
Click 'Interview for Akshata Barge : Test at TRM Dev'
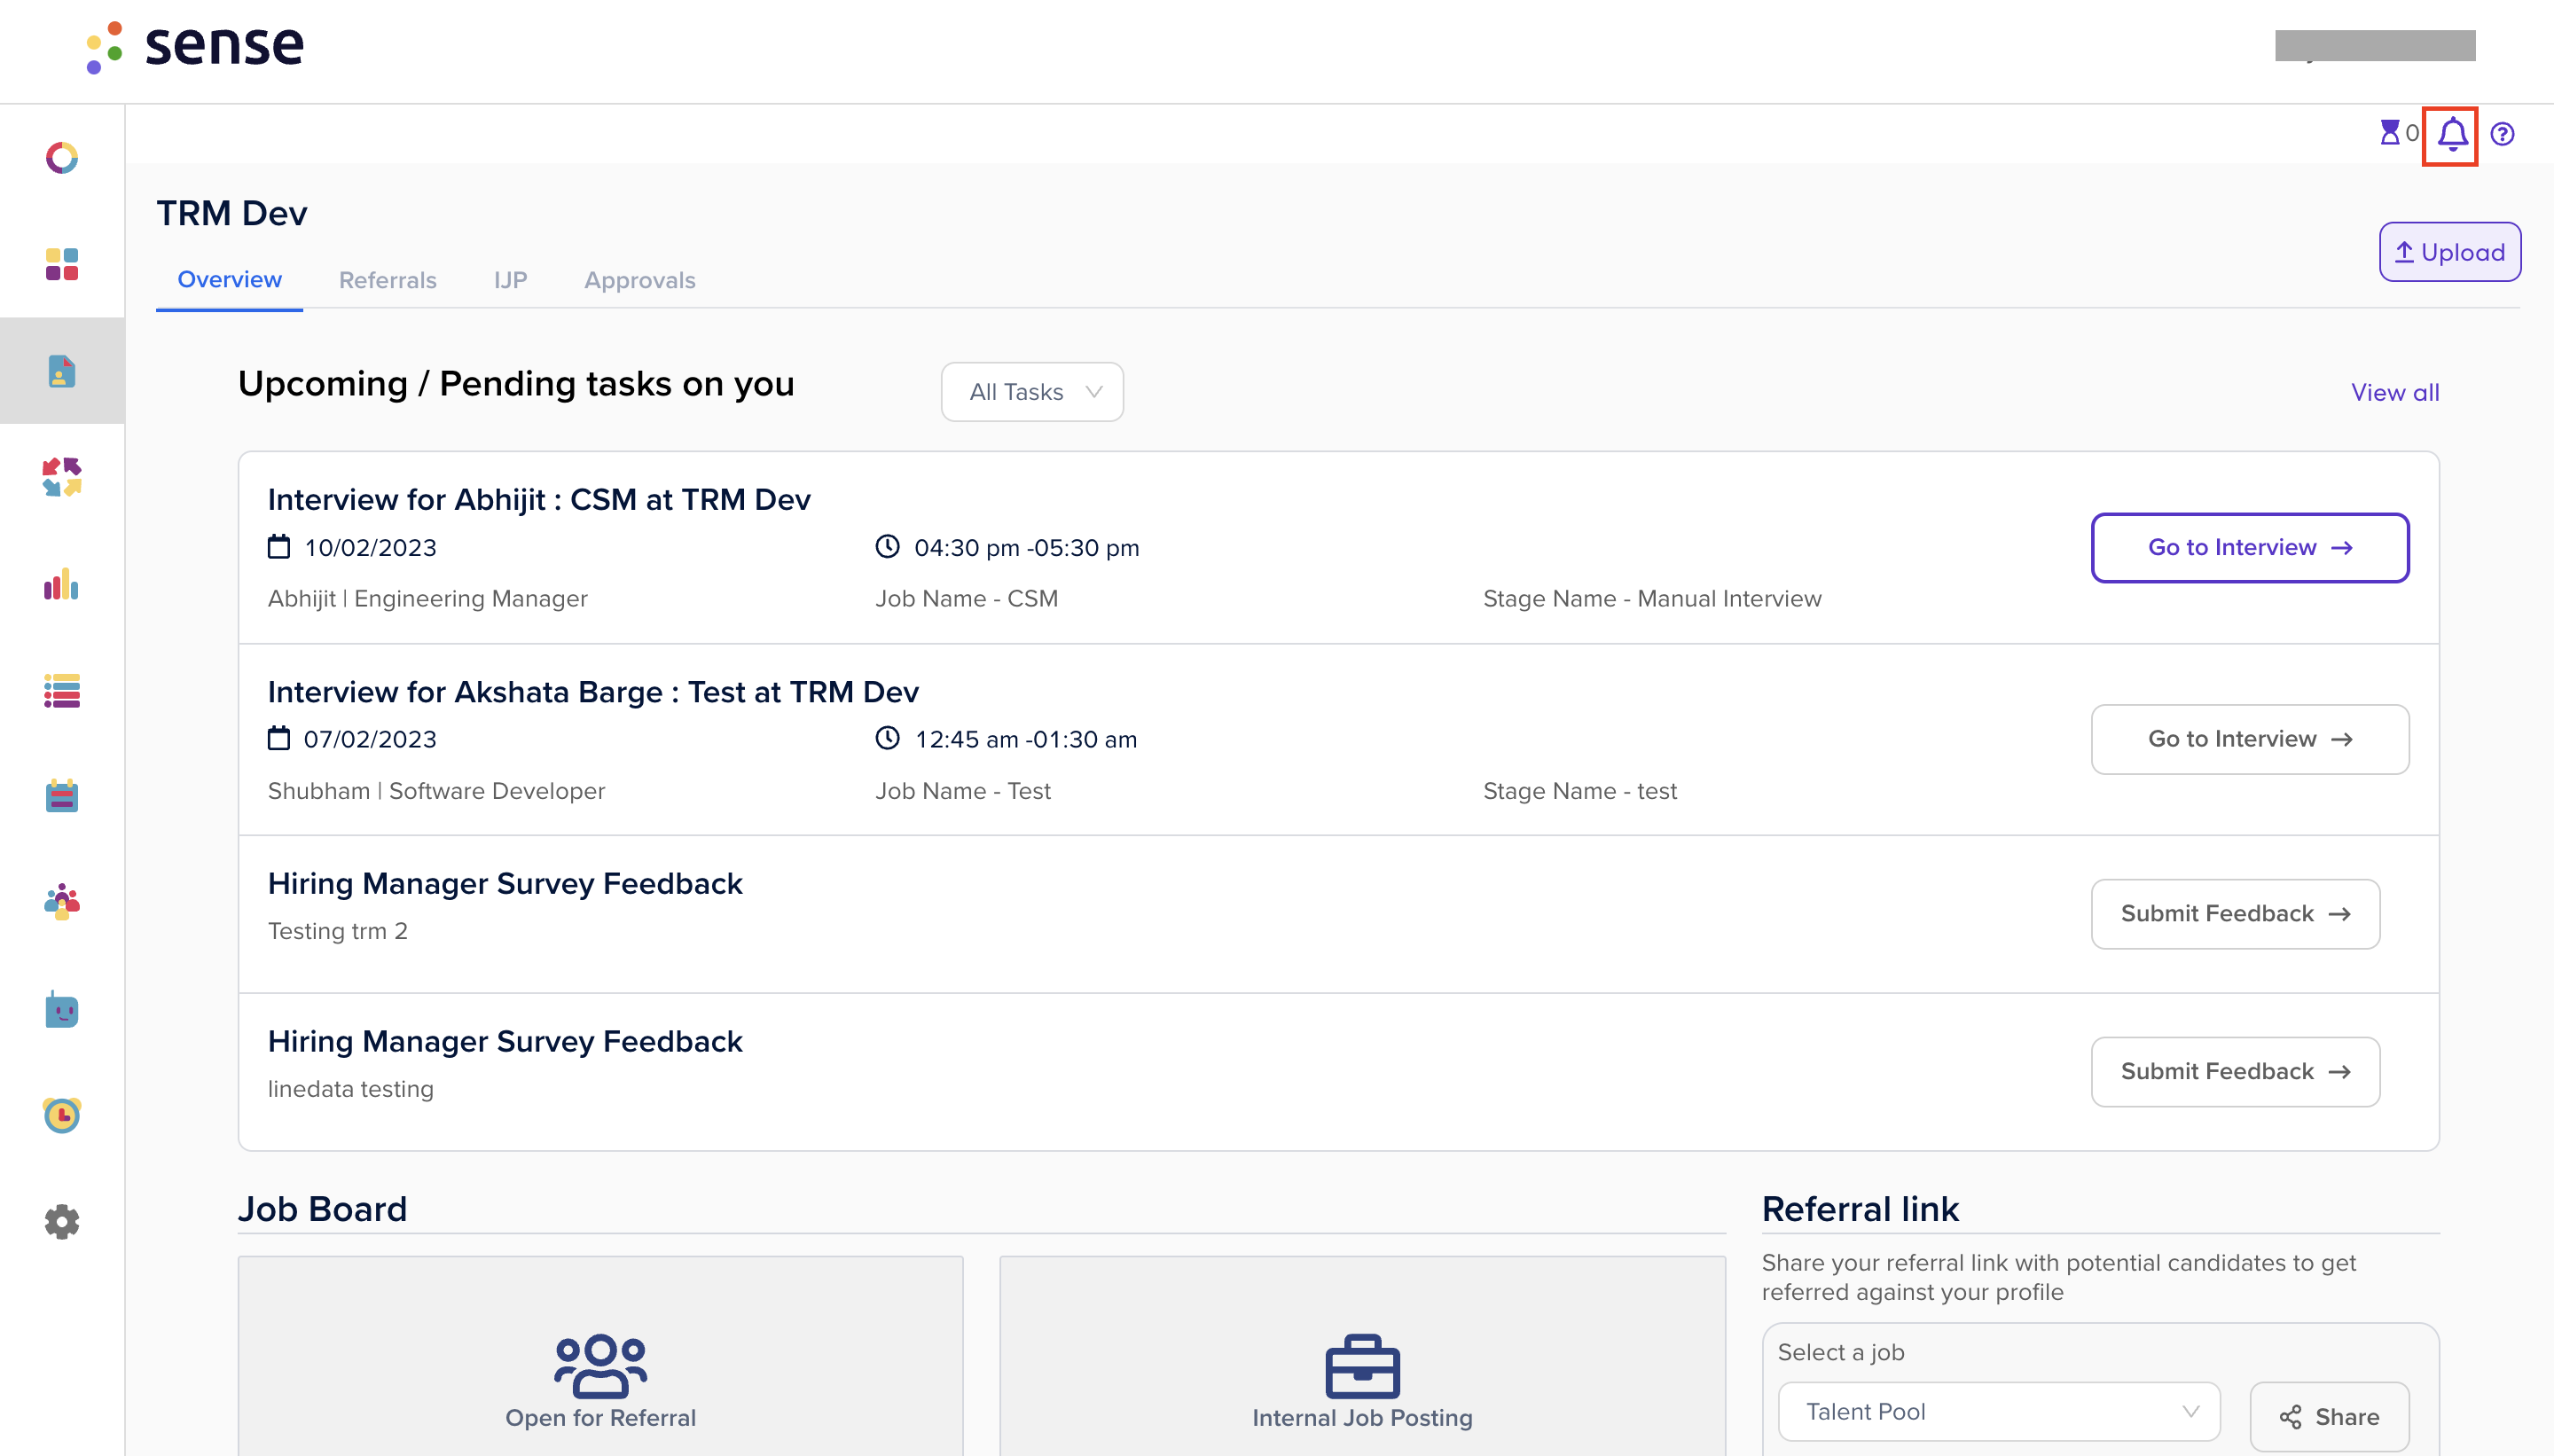tap(593, 692)
